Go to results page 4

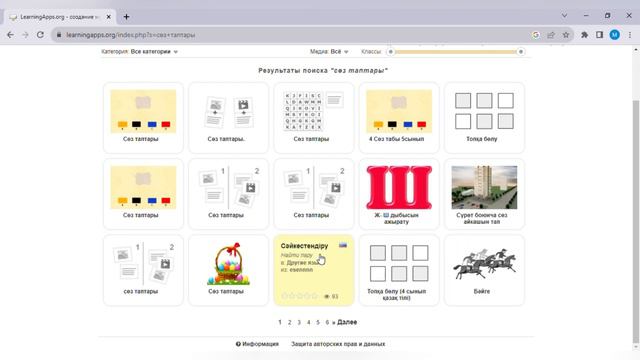pyautogui.click(x=308, y=322)
